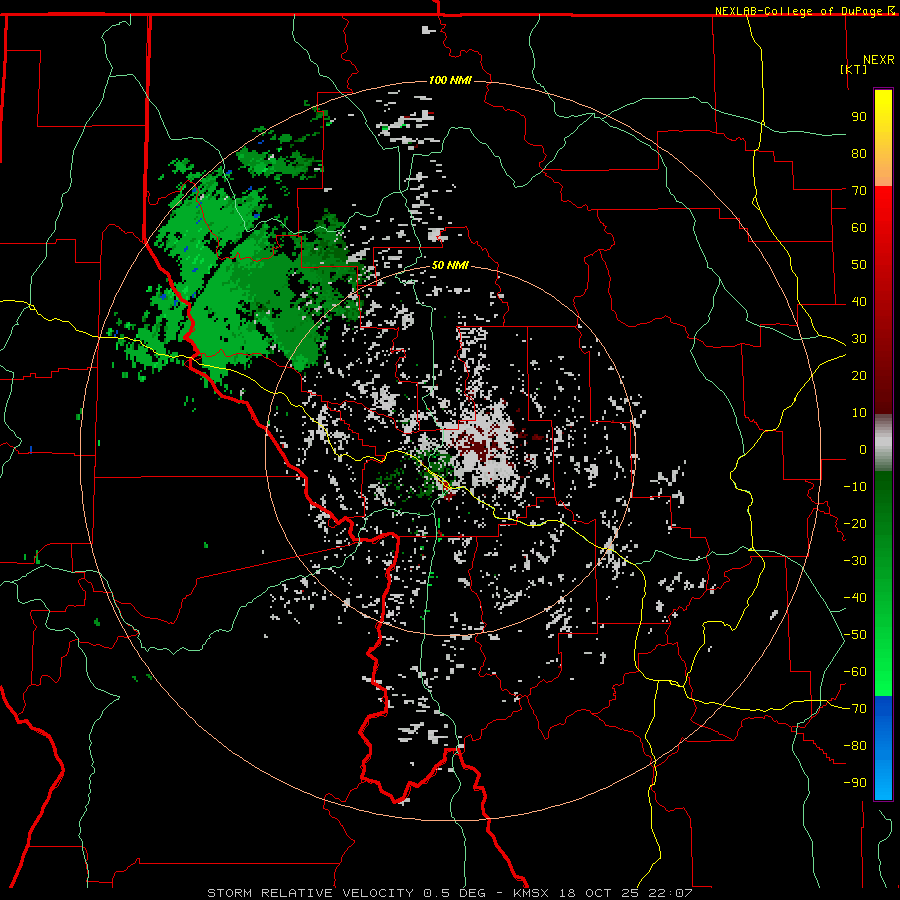
Task: Click the 0.5 DEG elevation text
Action: coord(455,893)
